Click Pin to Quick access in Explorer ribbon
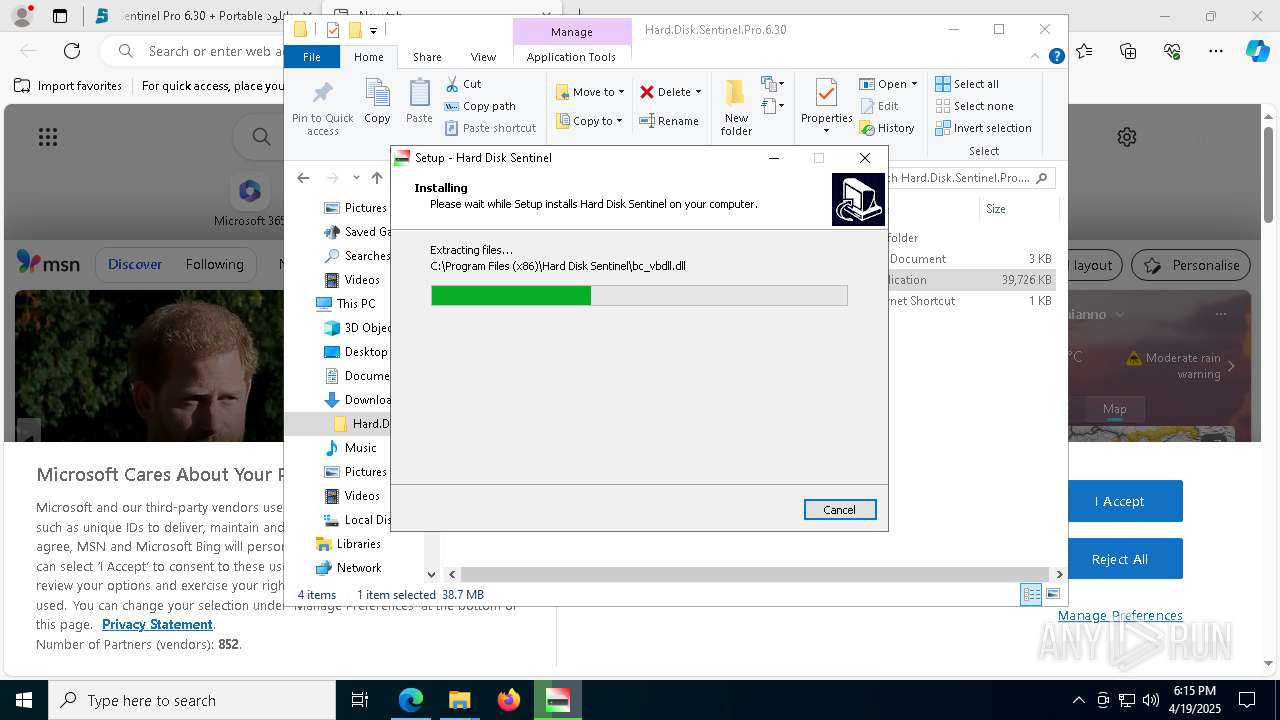 pyautogui.click(x=322, y=109)
